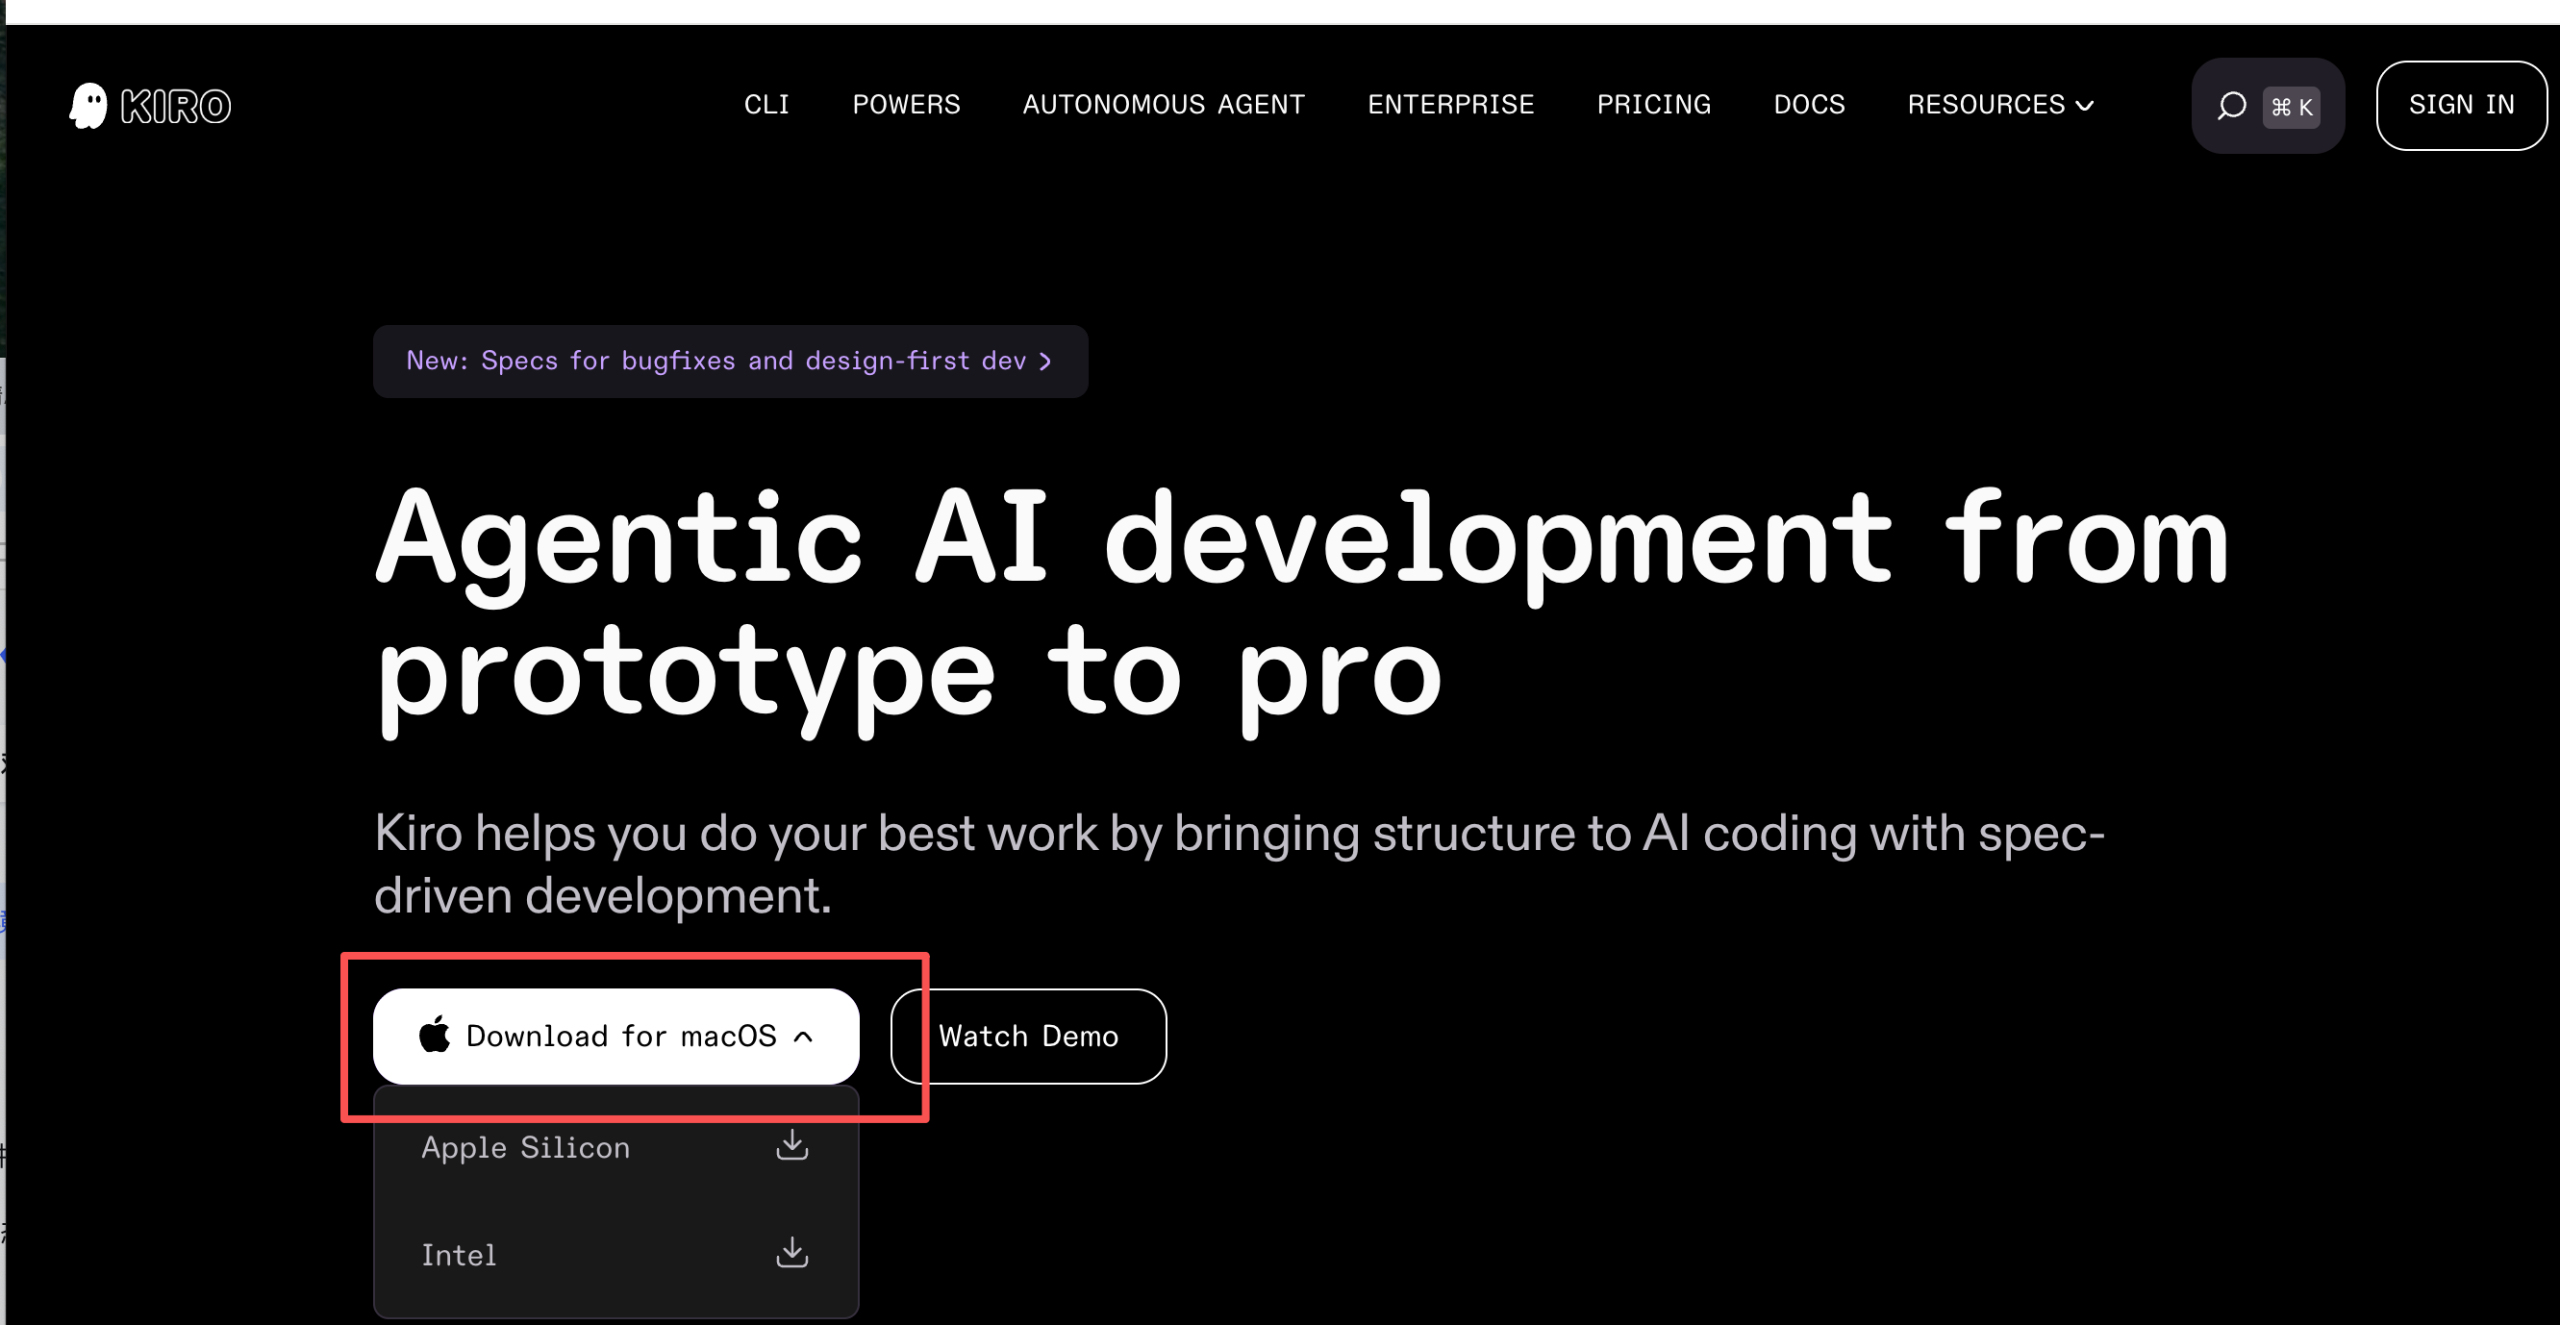
Task: Click the Apple Silicon download icon
Action: 792,1145
